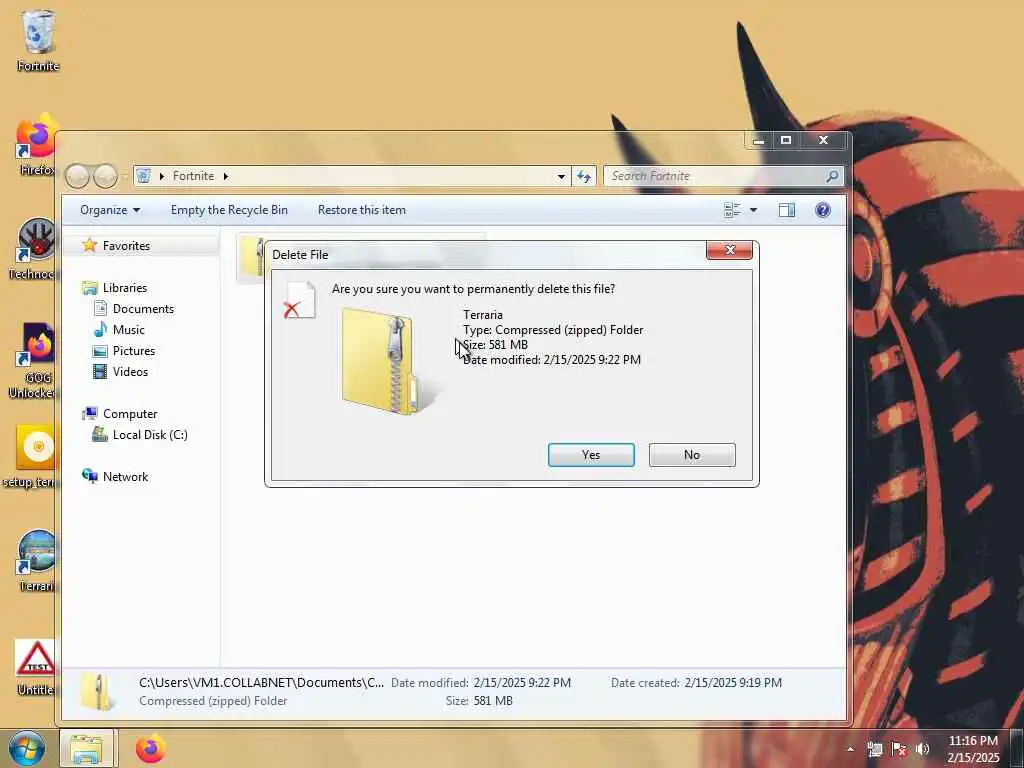Click the Explorer forward arrow button
The height and width of the screenshot is (768, 1024).
pos(104,176)
